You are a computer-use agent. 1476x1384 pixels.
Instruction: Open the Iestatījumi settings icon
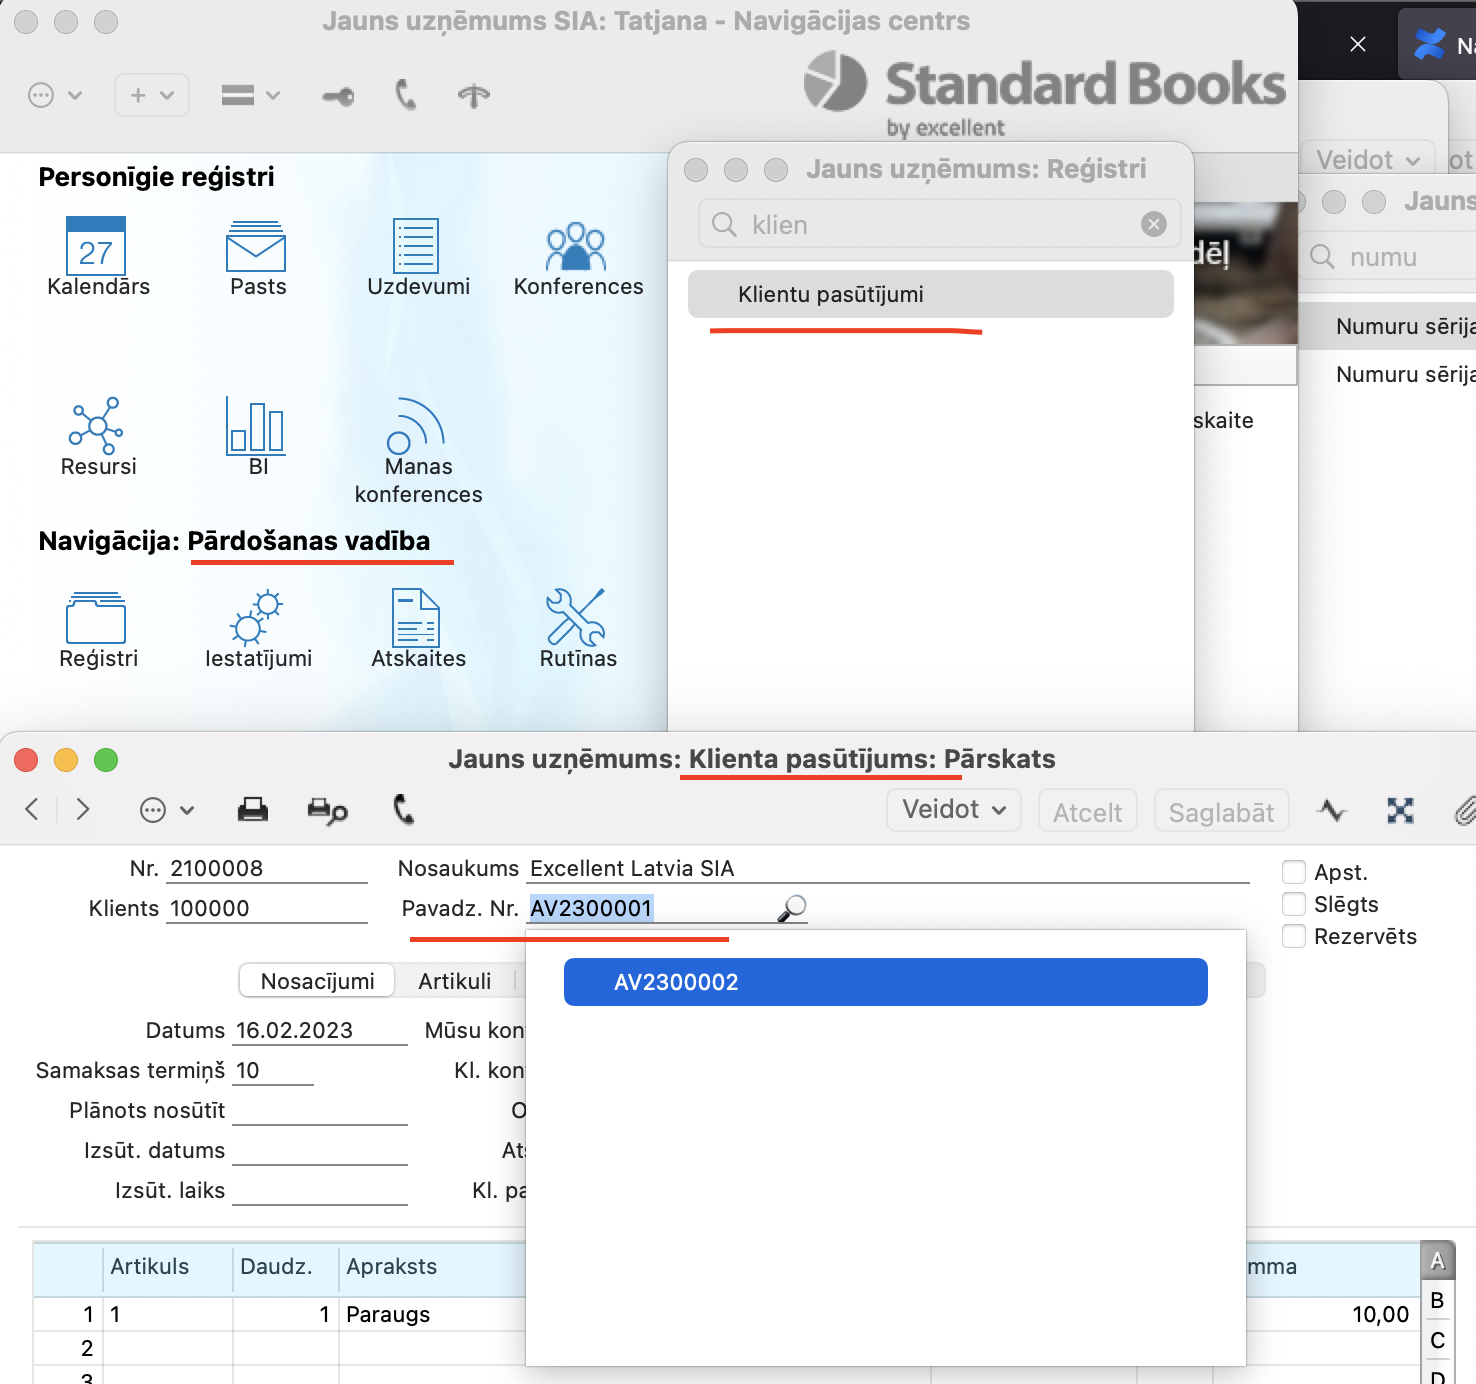point(257,617)
